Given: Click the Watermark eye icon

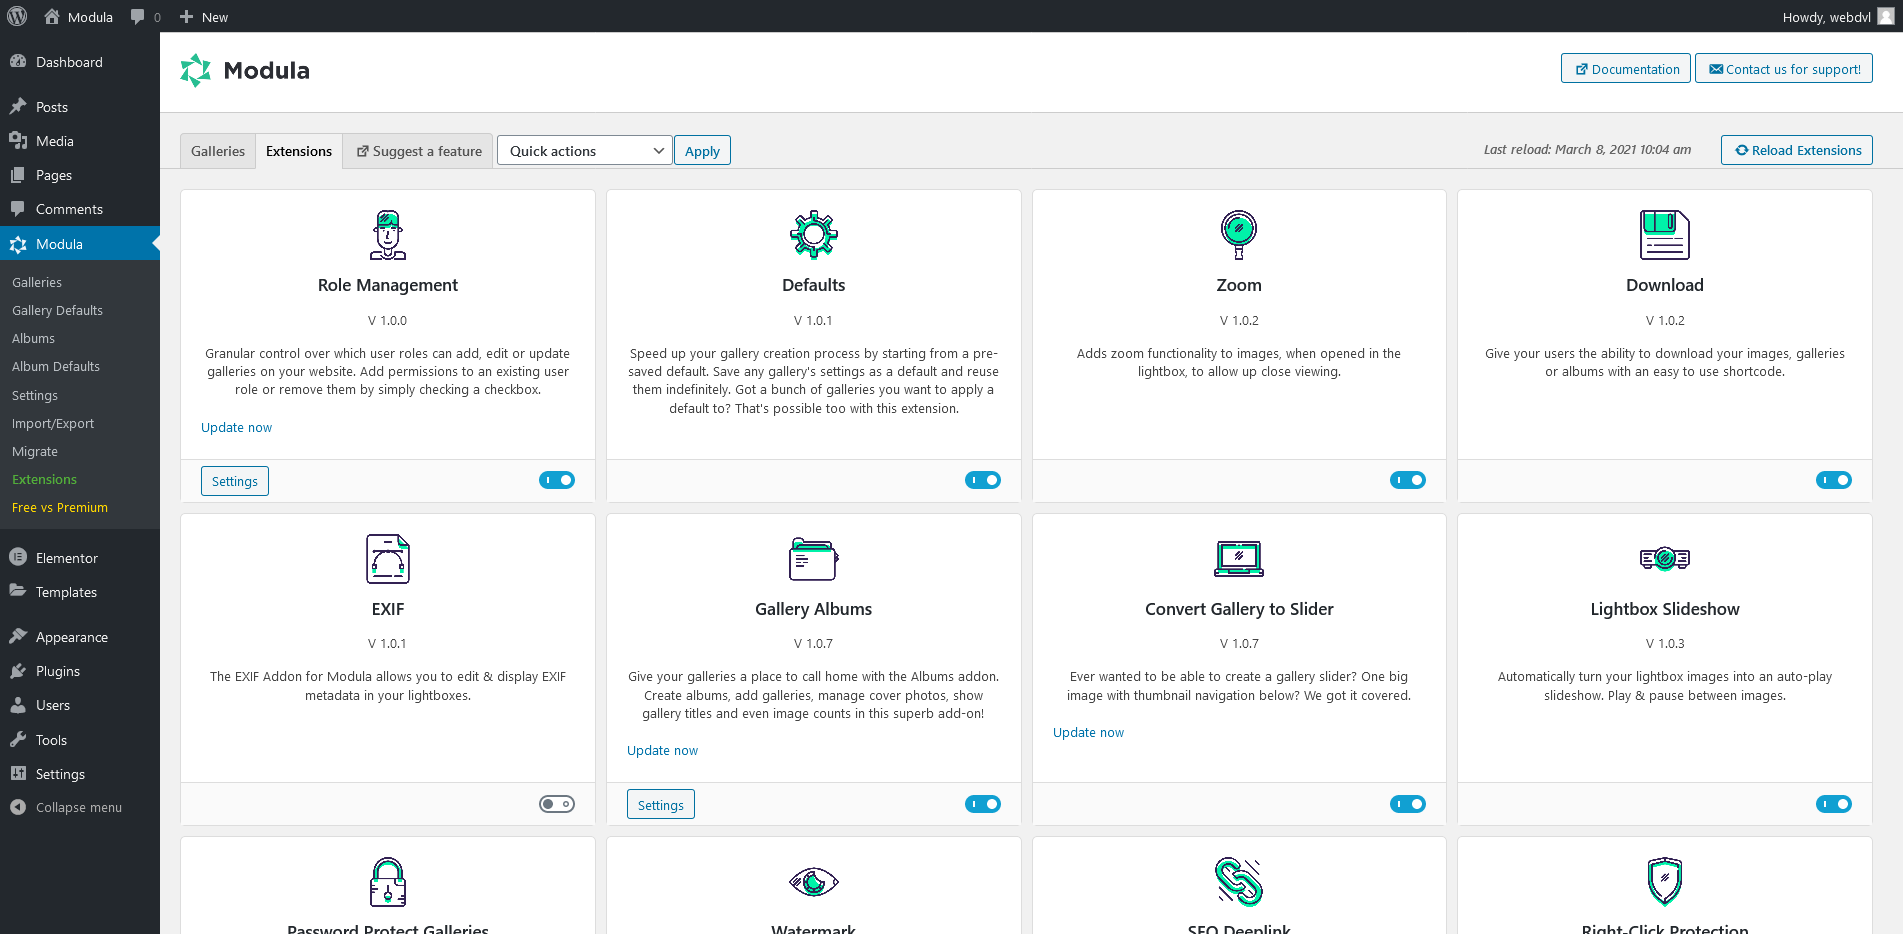Looking at the screenshot, I should (x=813, y=882).
